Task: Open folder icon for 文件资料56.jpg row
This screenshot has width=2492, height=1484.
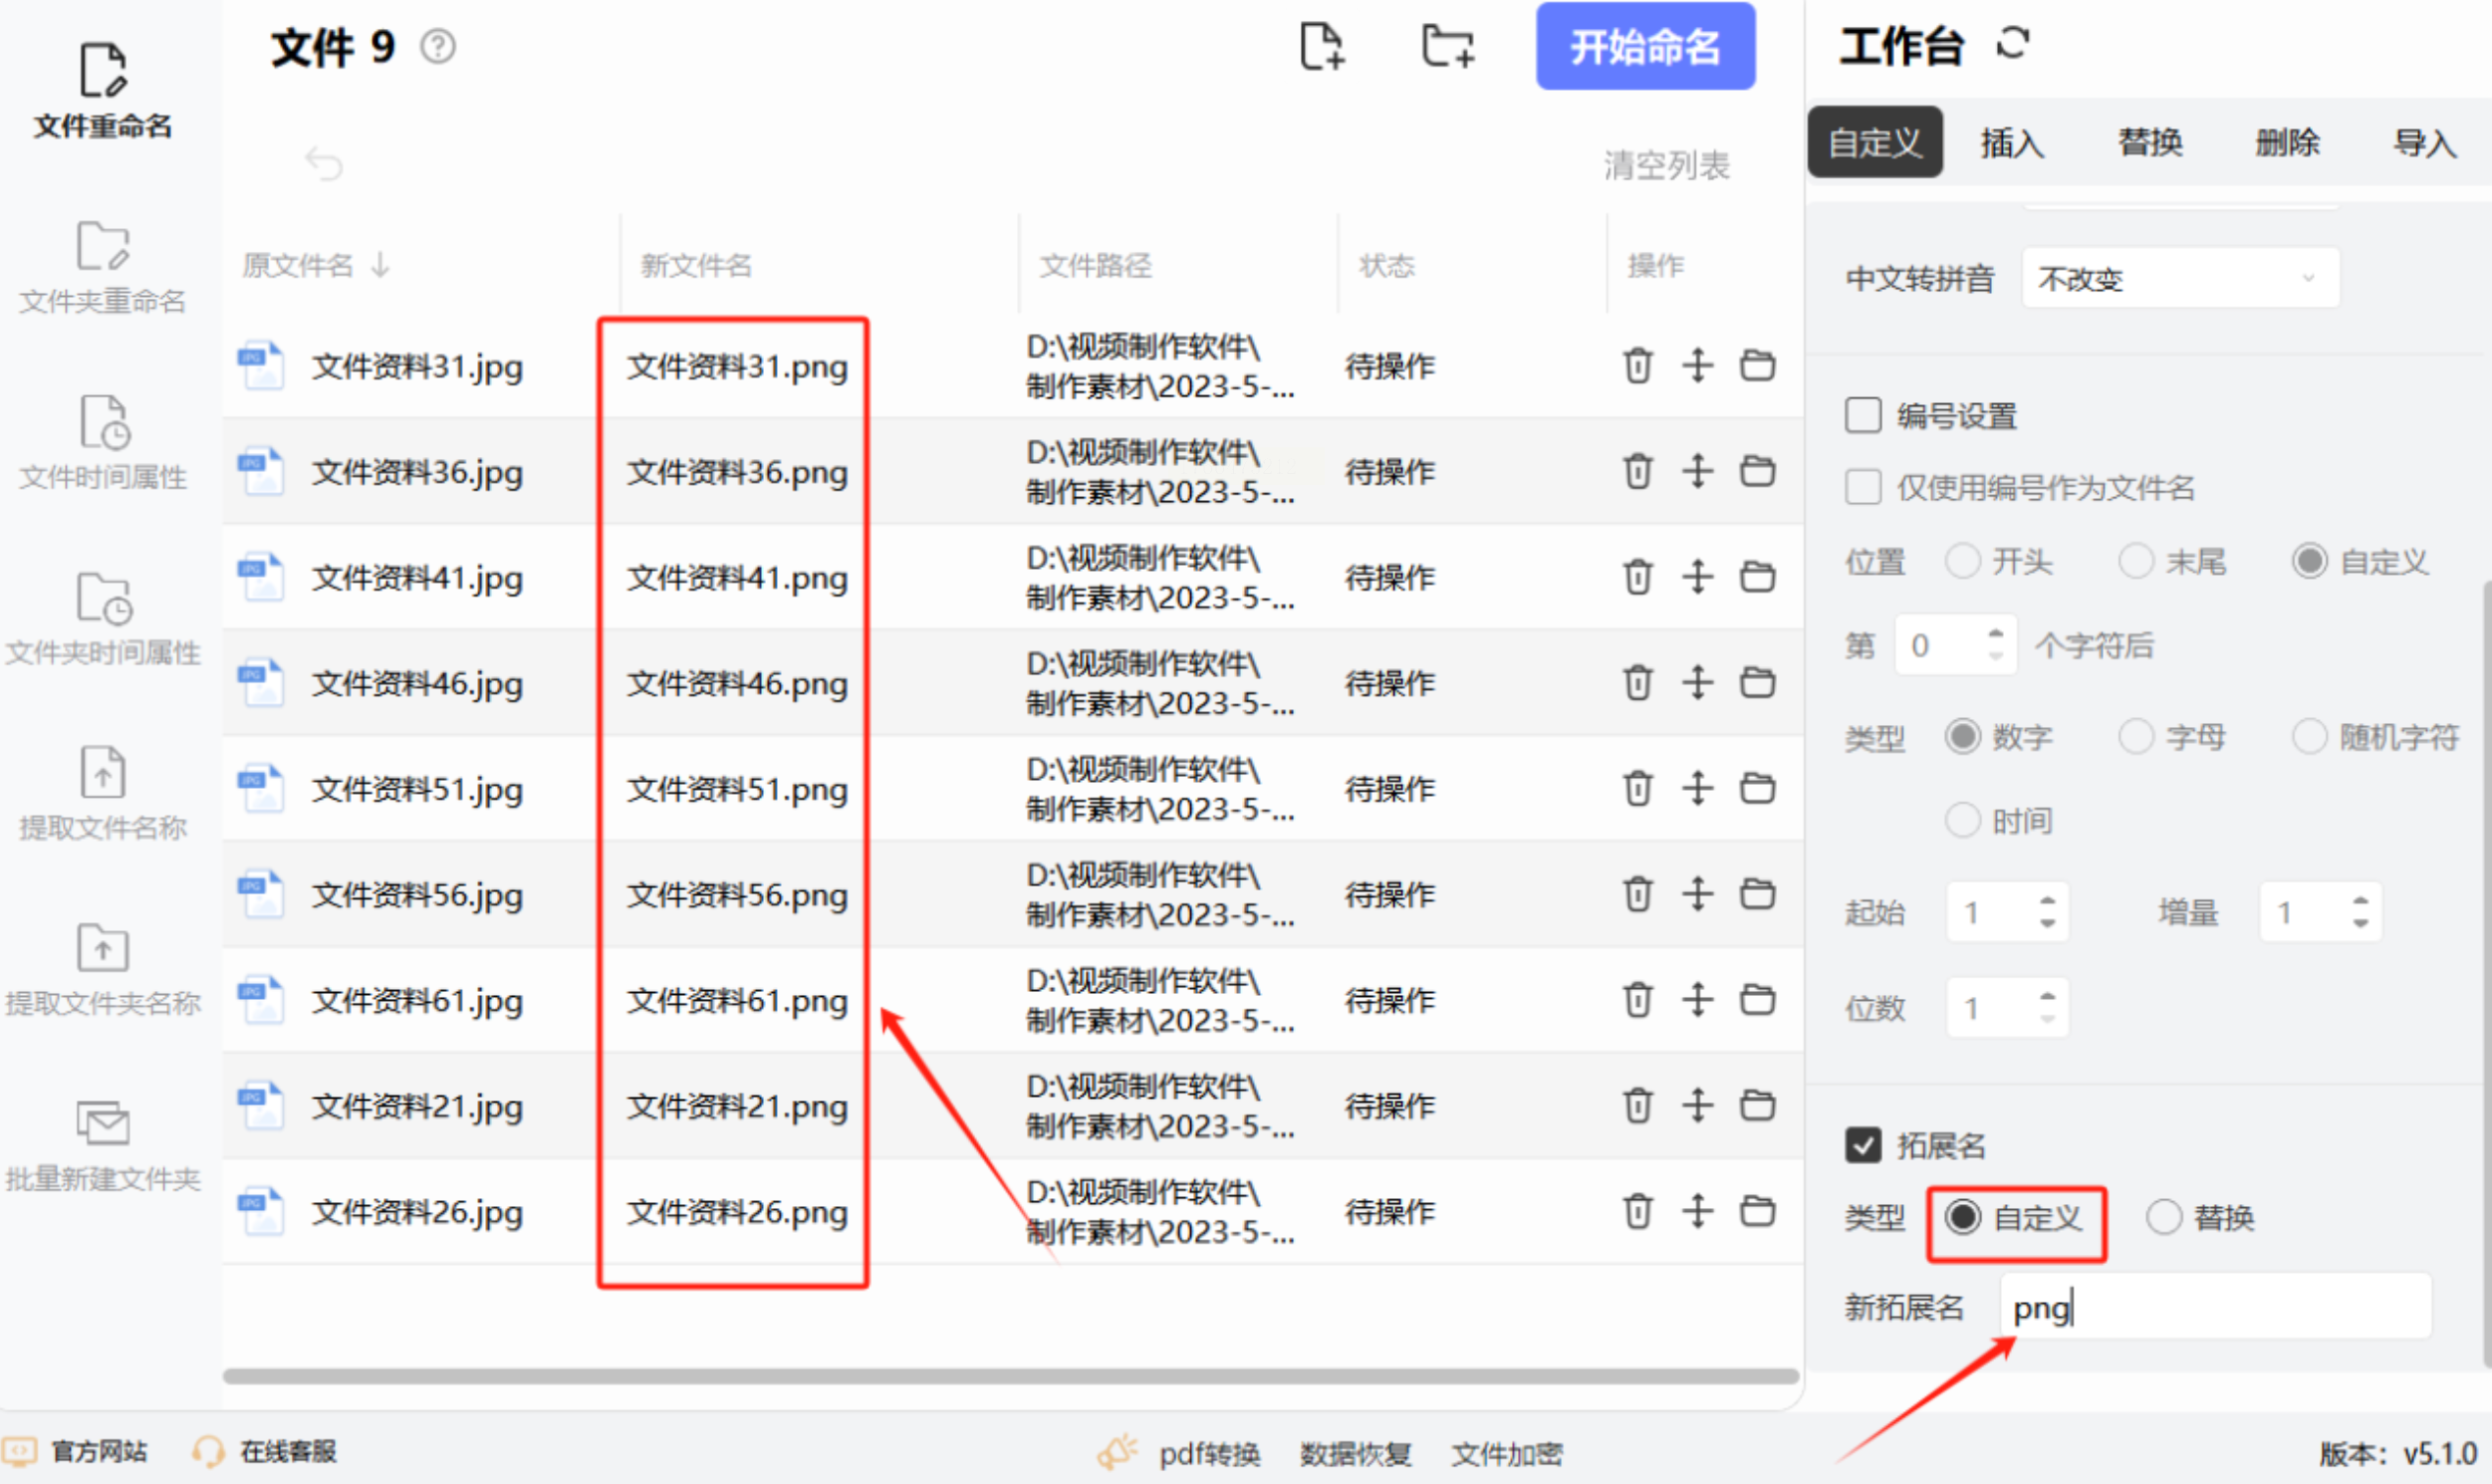Action: click(1757, 894)
